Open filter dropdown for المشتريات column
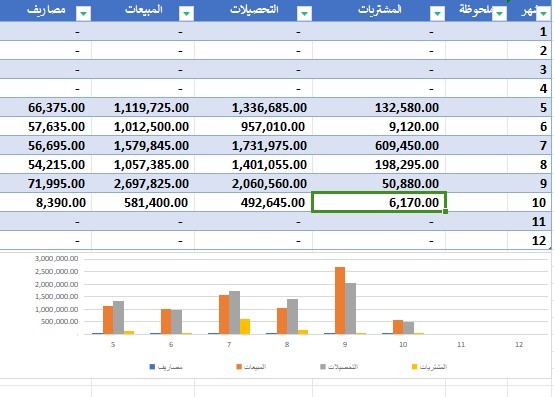This screenshot has width=554, height=397. 437,14
